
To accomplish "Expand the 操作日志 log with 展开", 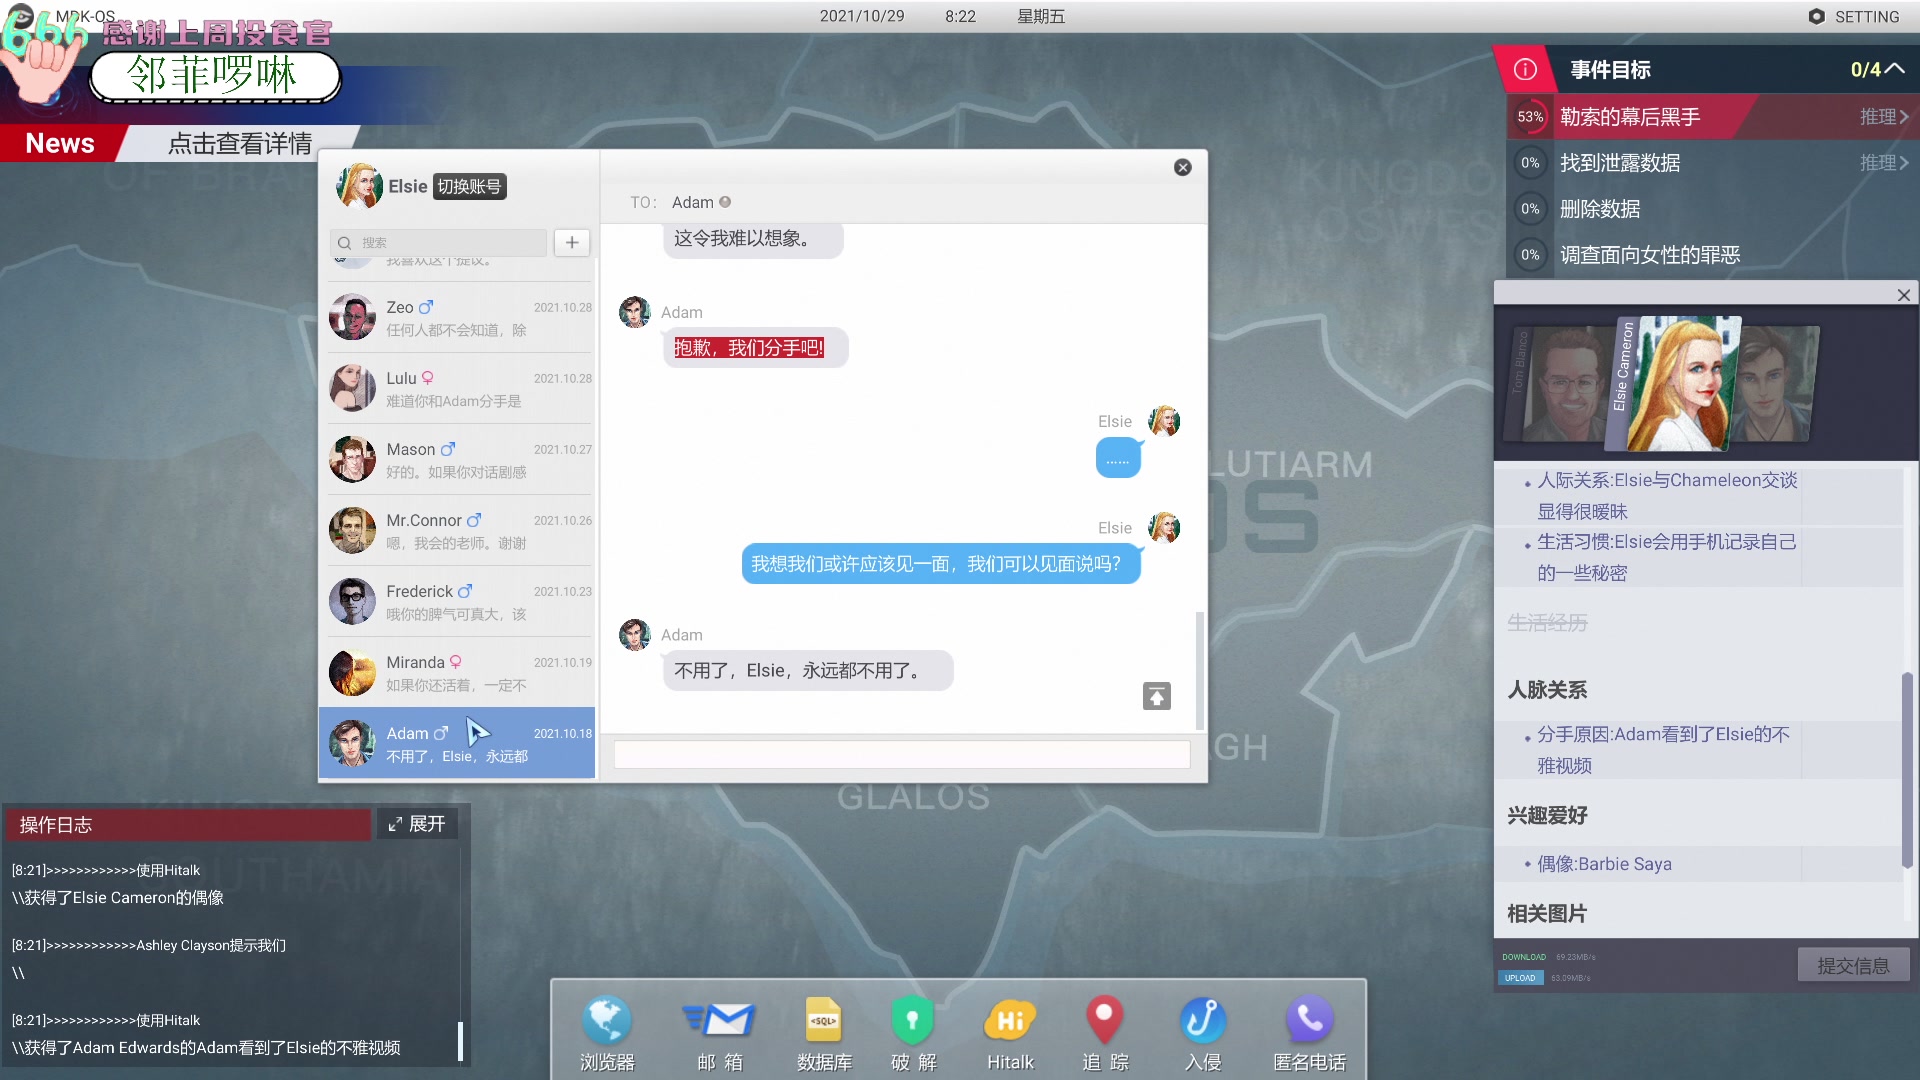I will point(417,824).
